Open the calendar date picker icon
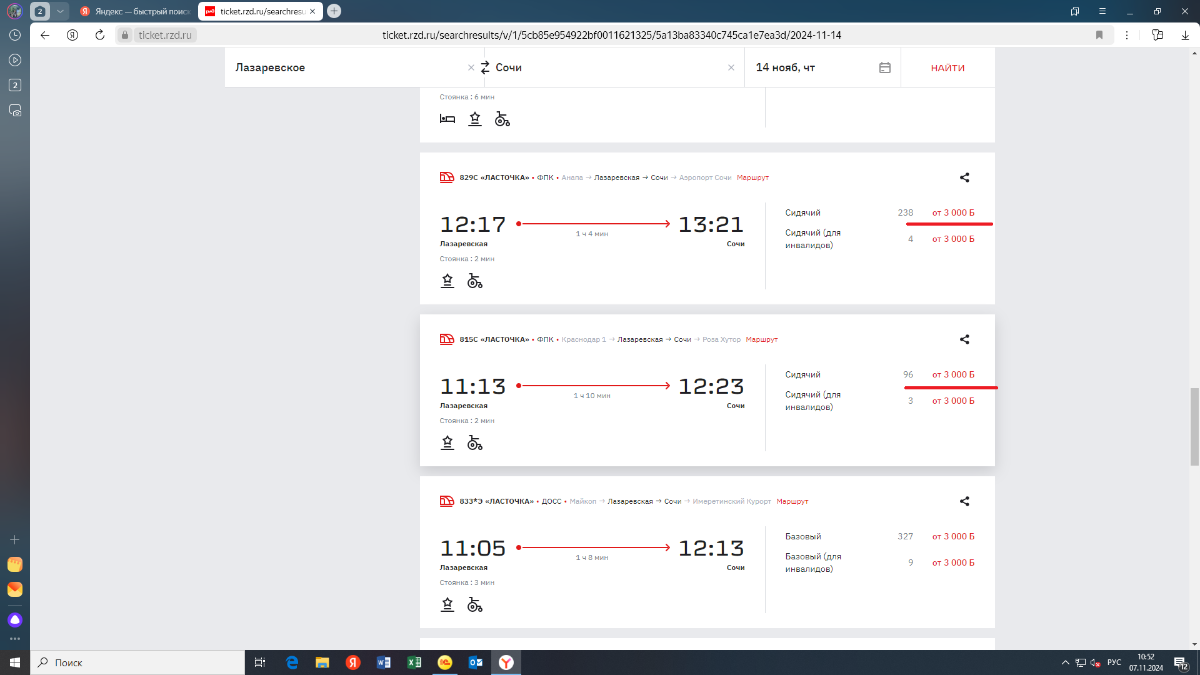1200x675 pixels. pos(884,68)
